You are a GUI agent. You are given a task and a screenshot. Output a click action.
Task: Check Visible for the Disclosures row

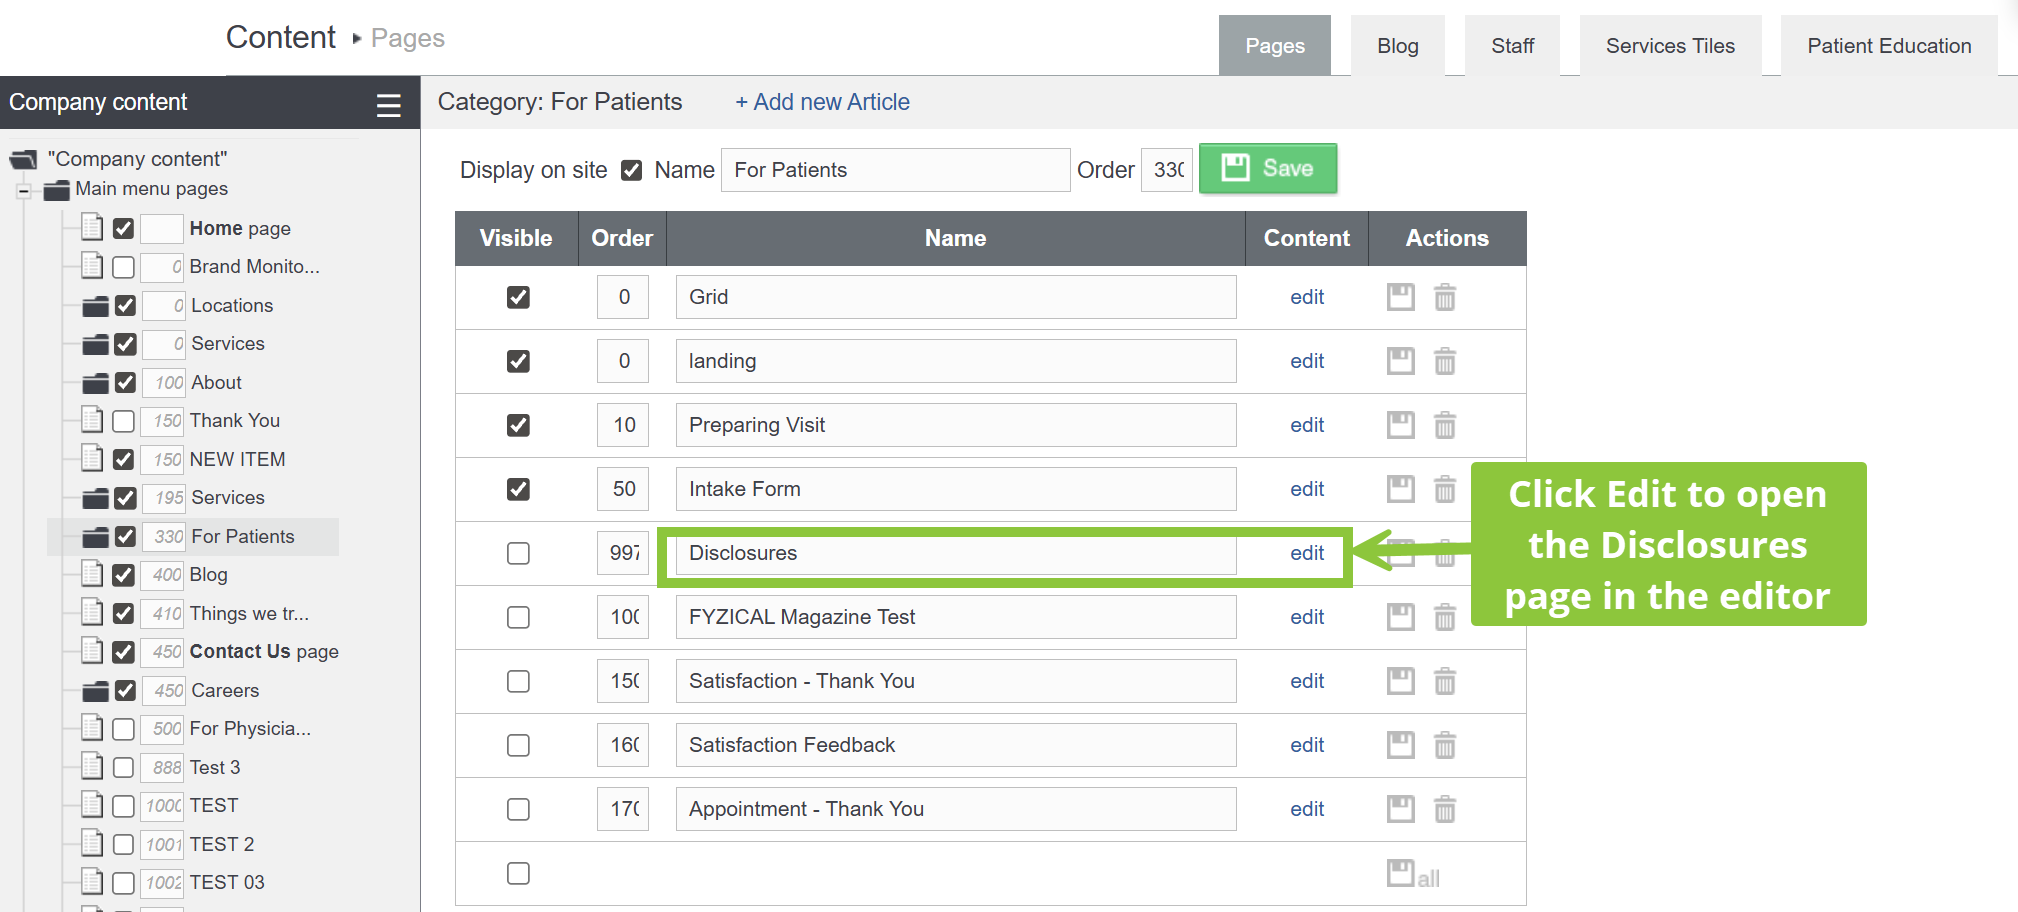(x=518, y=553)
